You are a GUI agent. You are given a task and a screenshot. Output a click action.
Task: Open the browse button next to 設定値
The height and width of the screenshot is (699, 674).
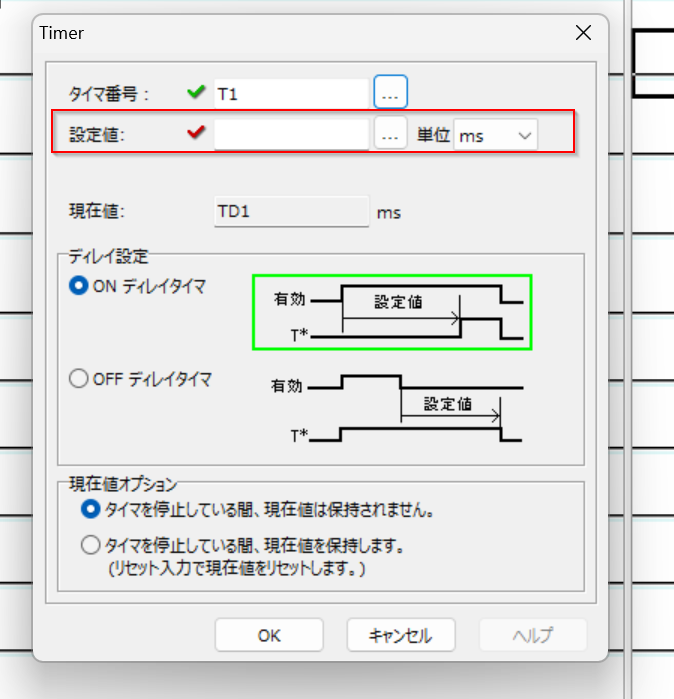point(390,133)
